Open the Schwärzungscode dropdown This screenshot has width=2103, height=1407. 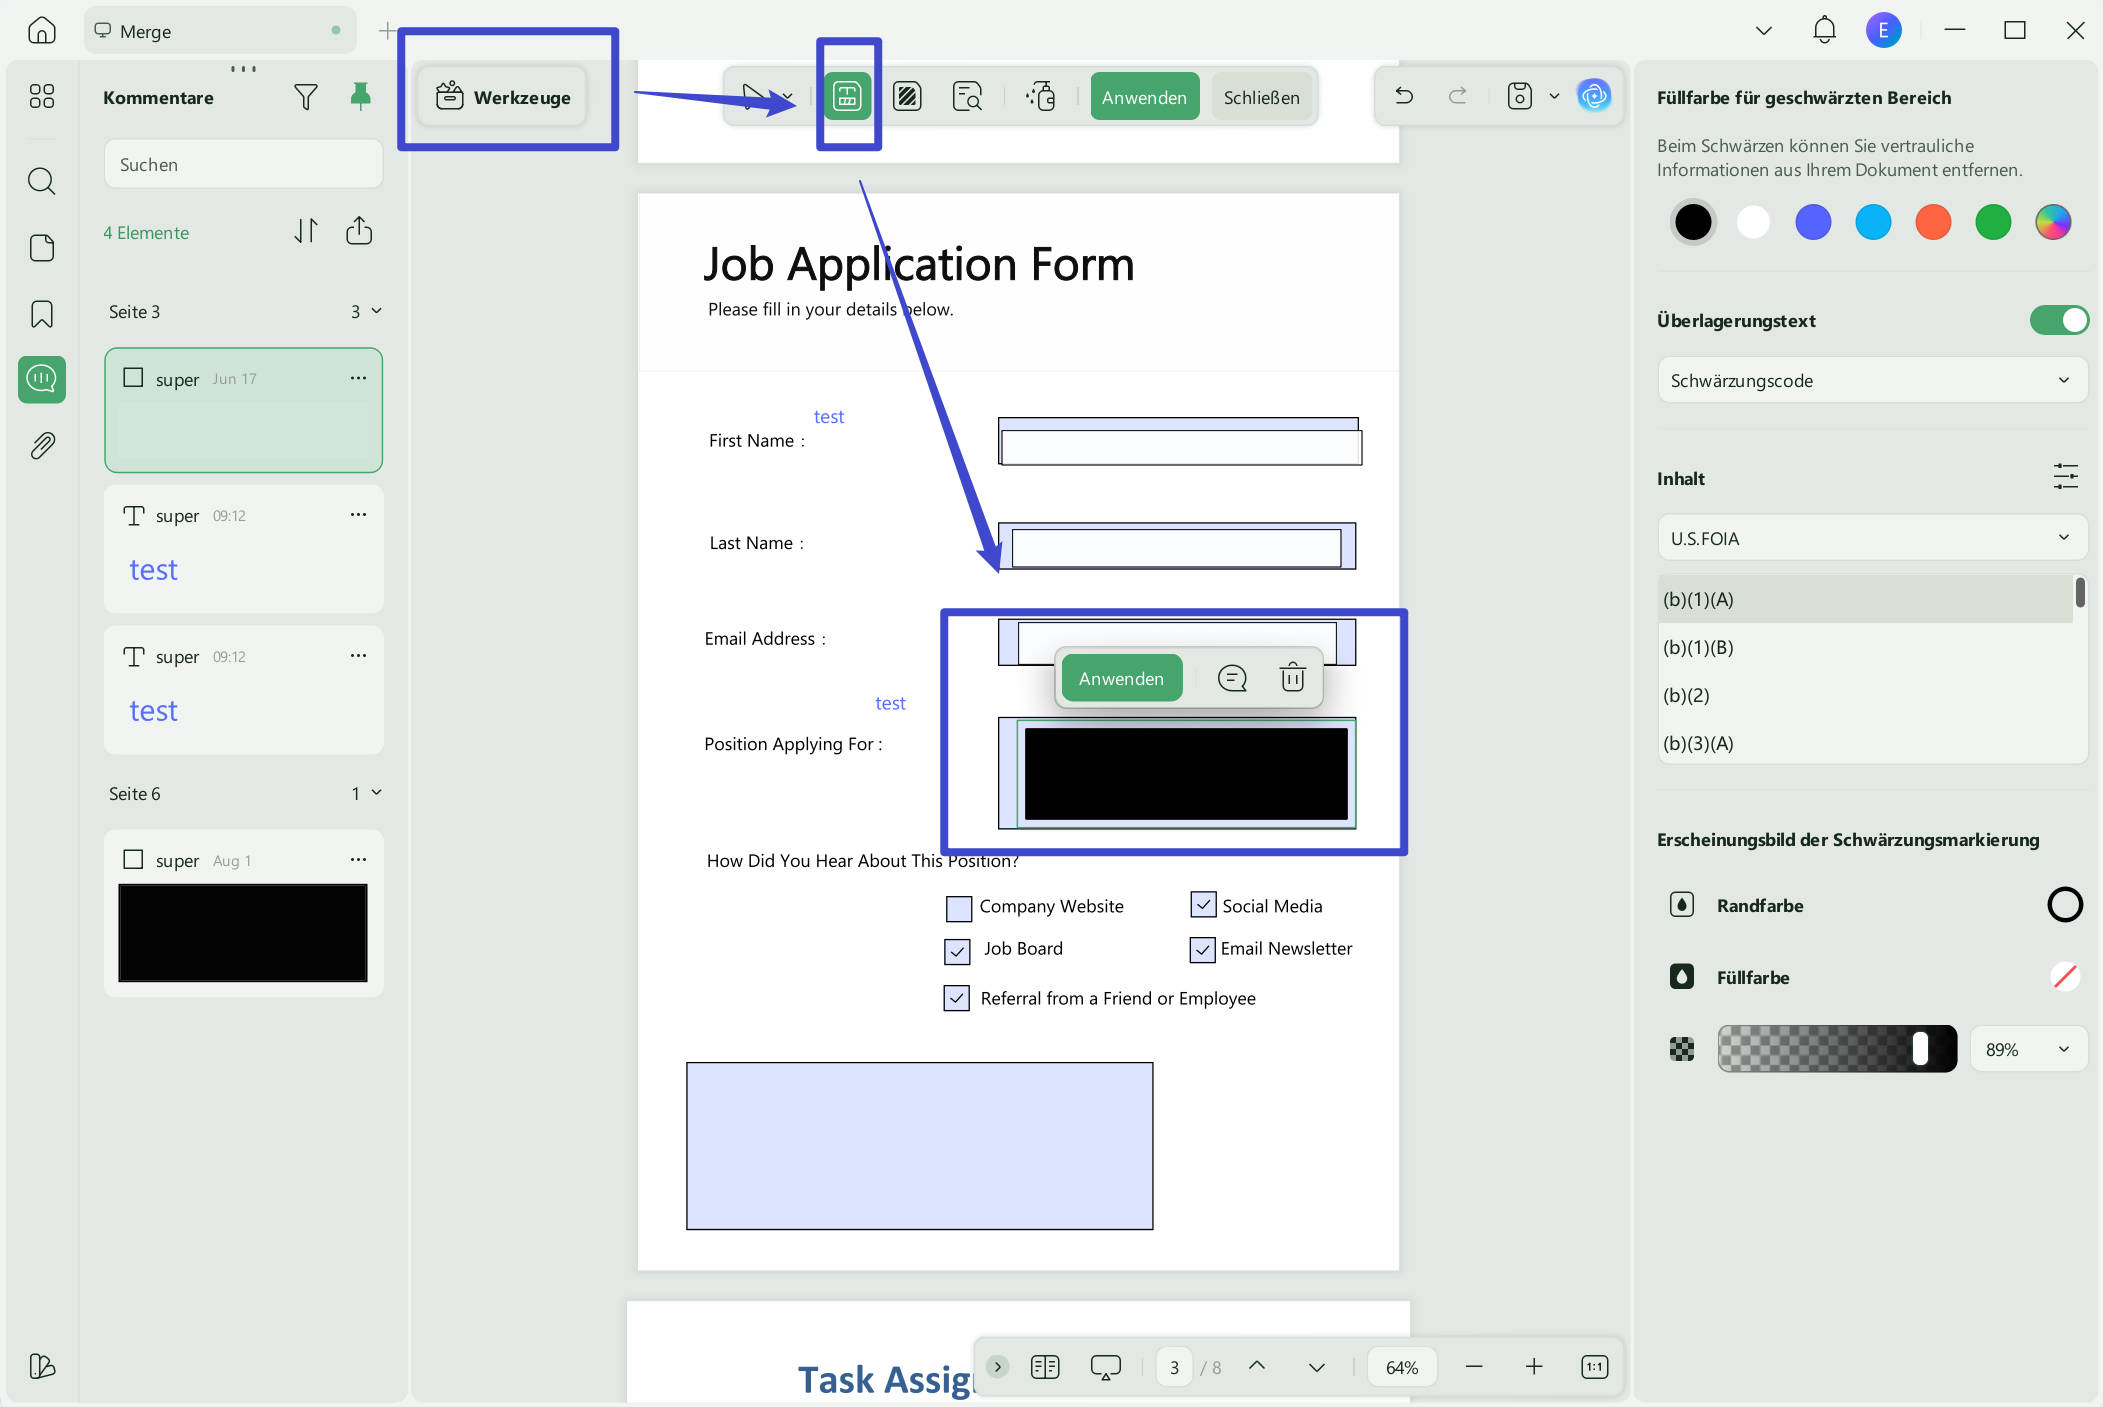pos(1871,380)
